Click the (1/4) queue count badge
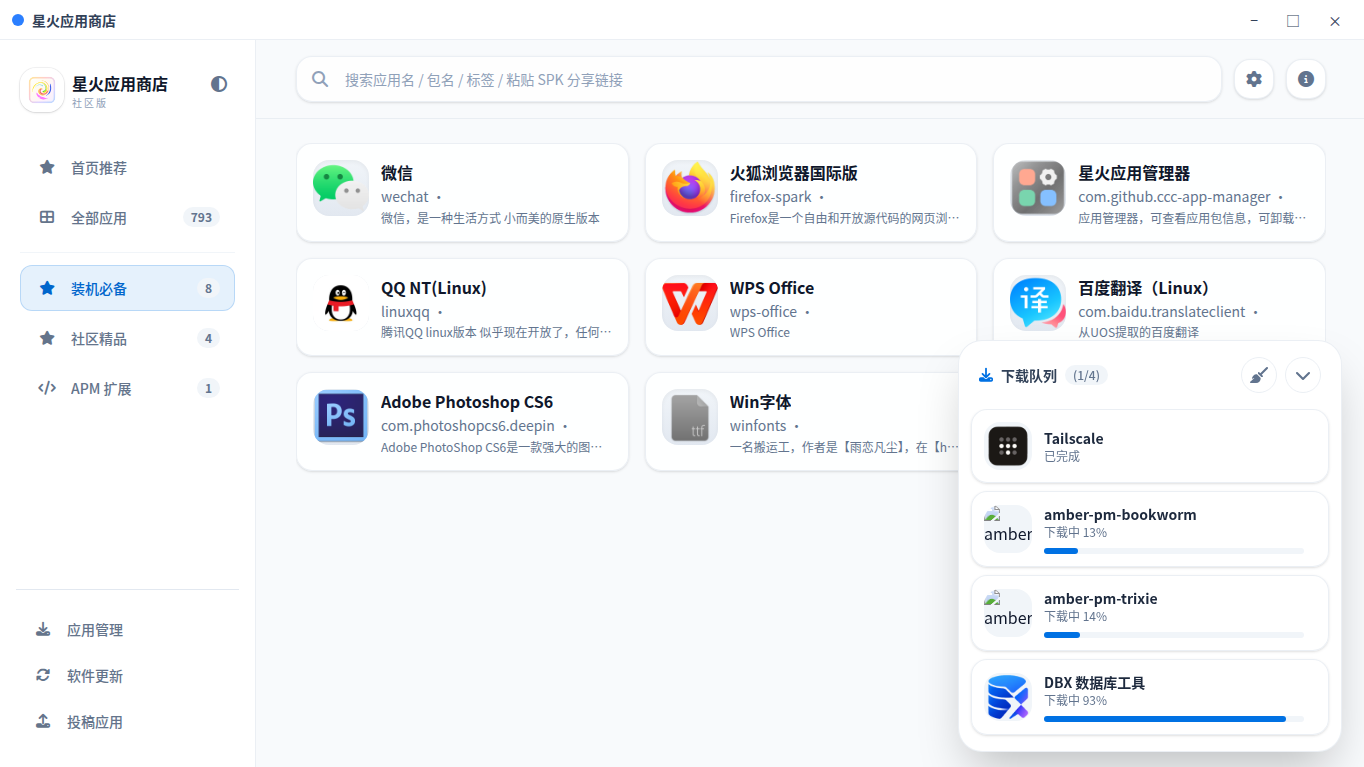 coord(1086,376)
